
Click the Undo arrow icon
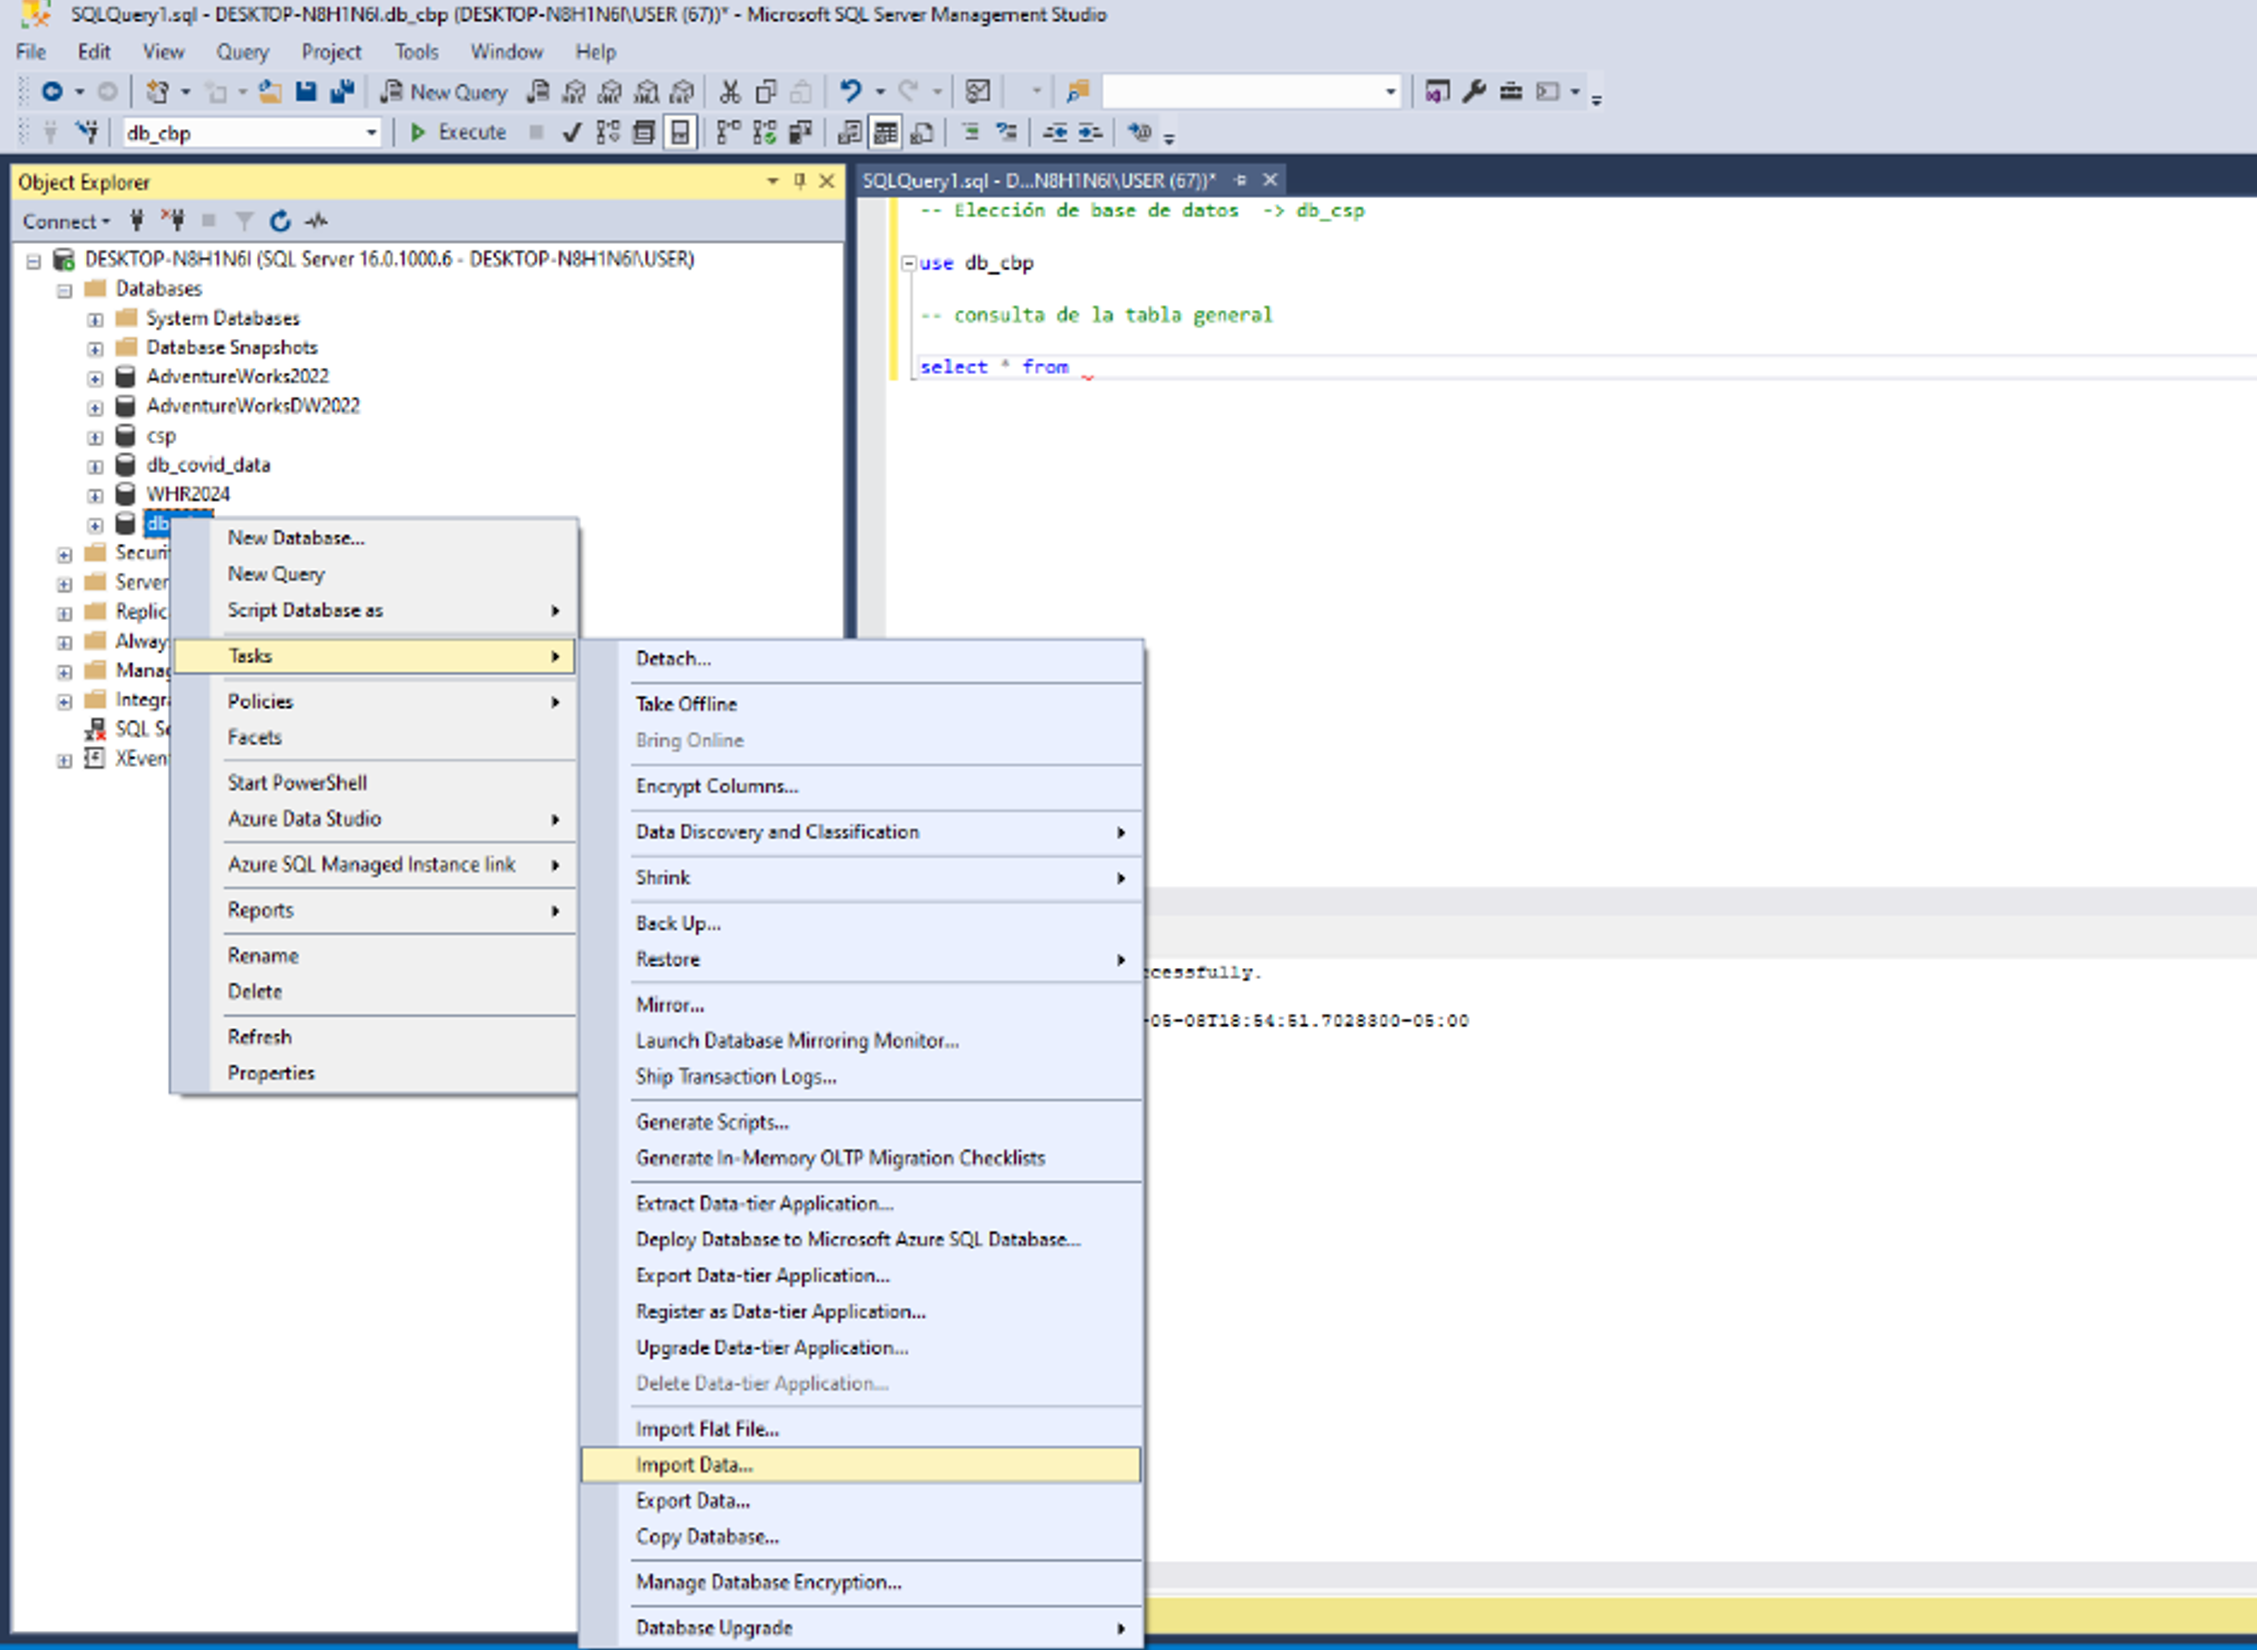(850, 92)
